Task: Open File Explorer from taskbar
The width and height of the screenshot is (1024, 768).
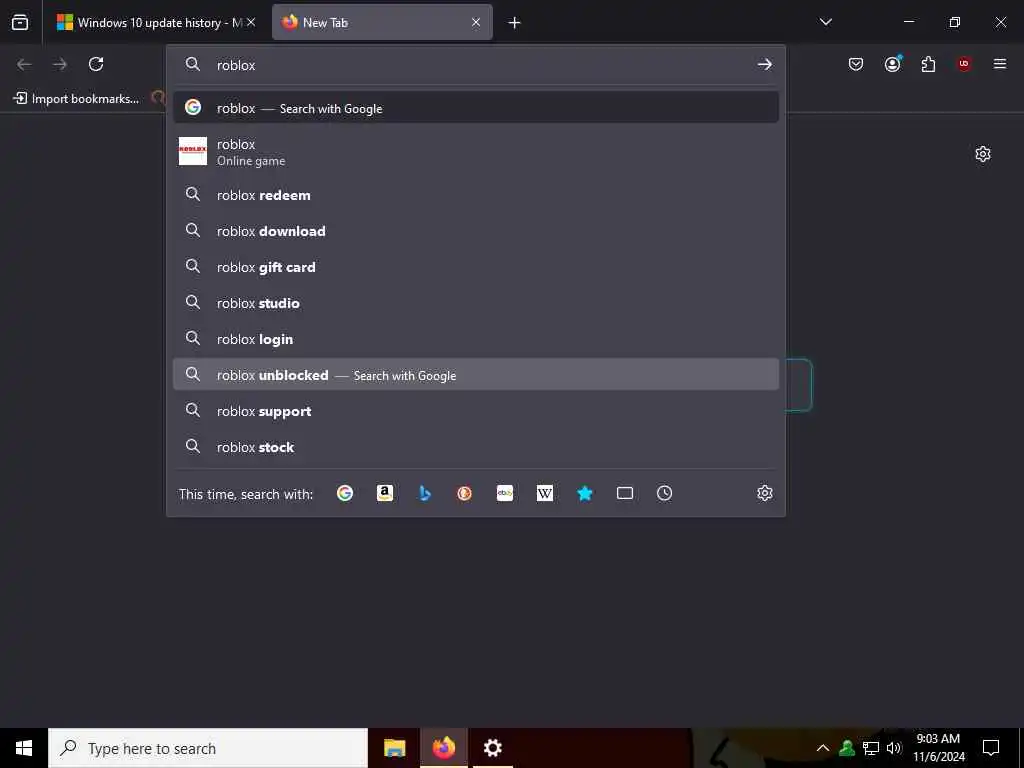Action: pyautogui.click(x=394, y=748)
